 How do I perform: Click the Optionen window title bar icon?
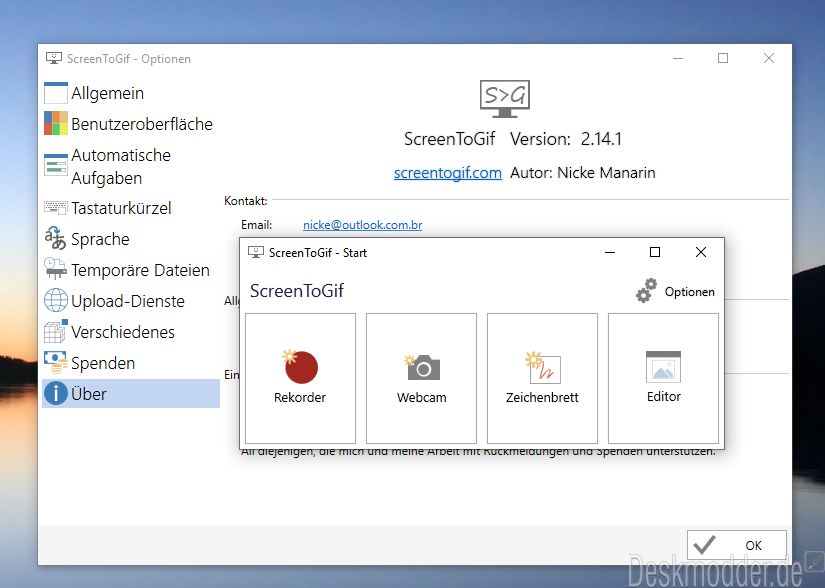(x=54, y=58)
